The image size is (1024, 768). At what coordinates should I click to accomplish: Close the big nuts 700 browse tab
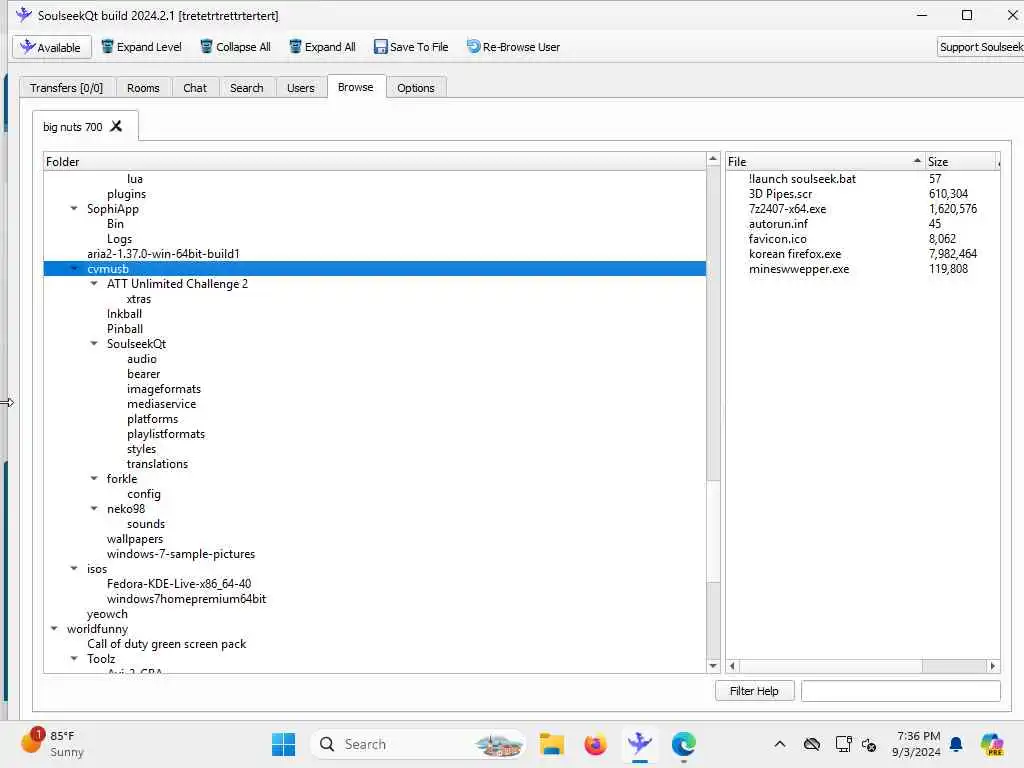116,126
